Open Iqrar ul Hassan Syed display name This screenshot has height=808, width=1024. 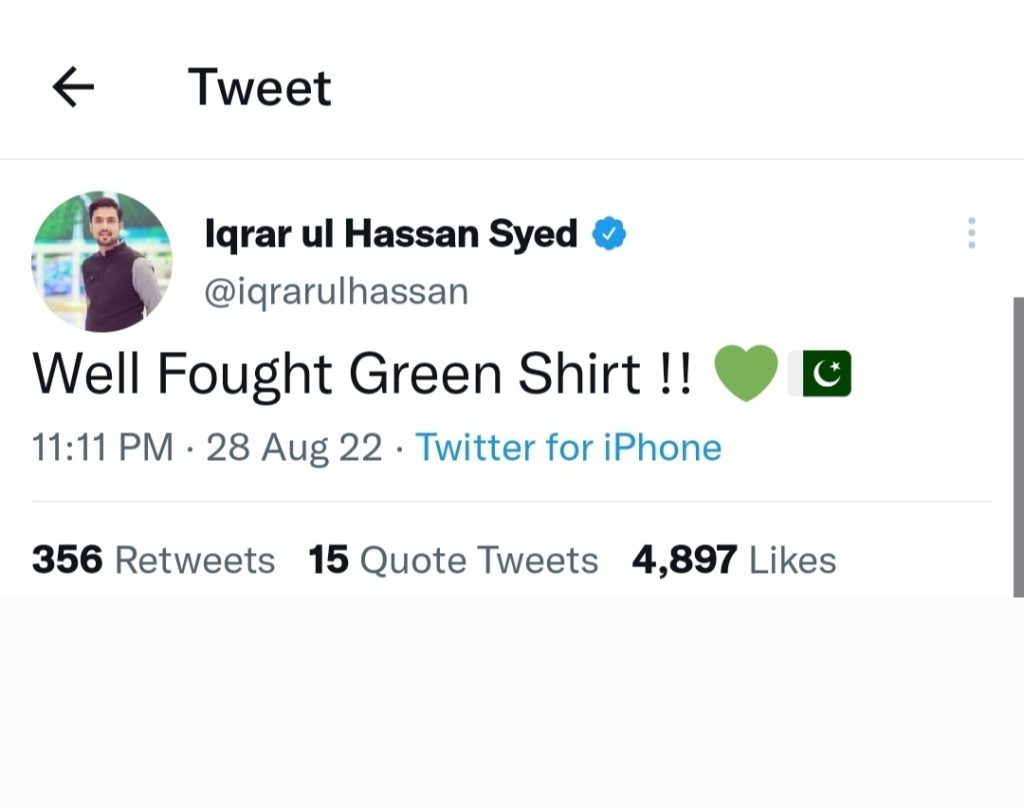[x=391, y=234]
